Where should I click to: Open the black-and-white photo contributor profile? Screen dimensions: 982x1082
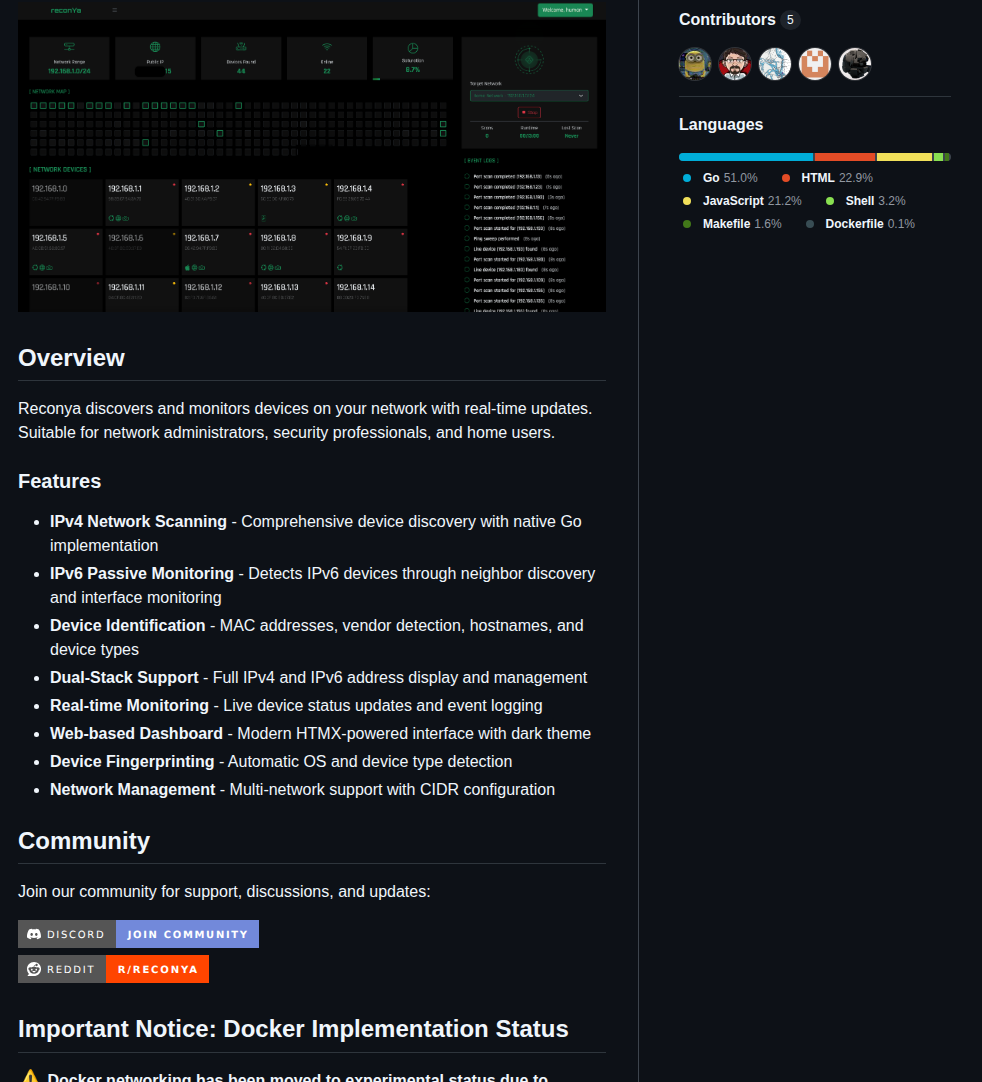tap(855, 64)
